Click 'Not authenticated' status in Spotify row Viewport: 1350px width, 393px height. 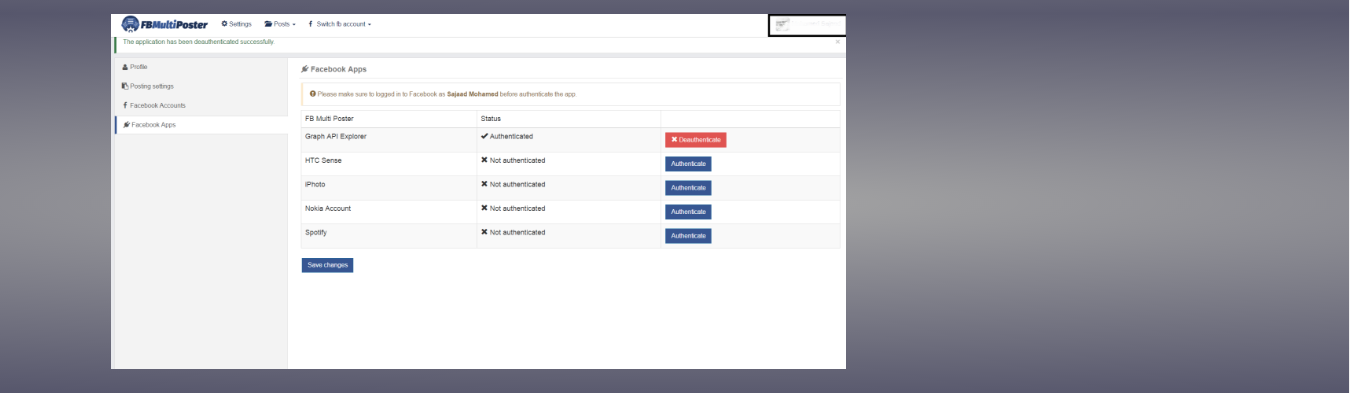tap(513, 232)
